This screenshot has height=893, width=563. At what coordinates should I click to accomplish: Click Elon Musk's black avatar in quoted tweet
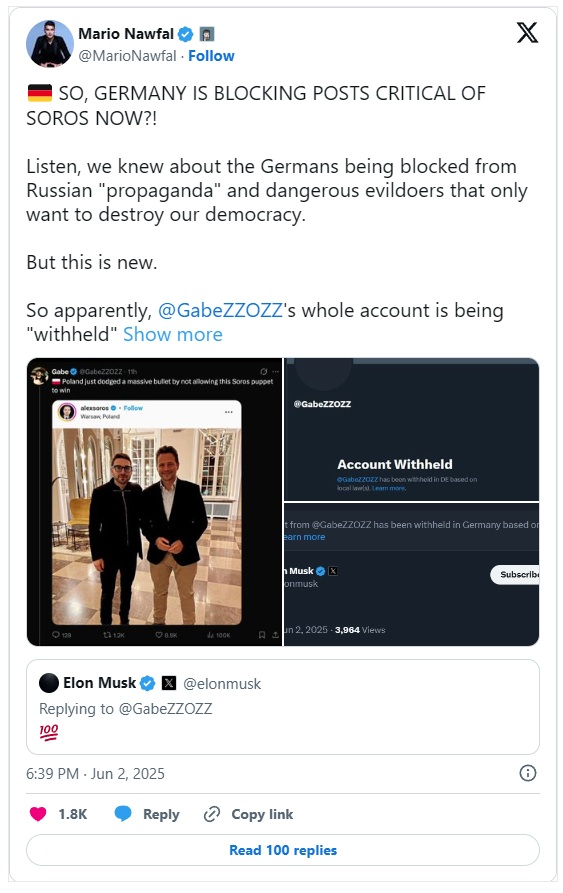click(49, 683)
